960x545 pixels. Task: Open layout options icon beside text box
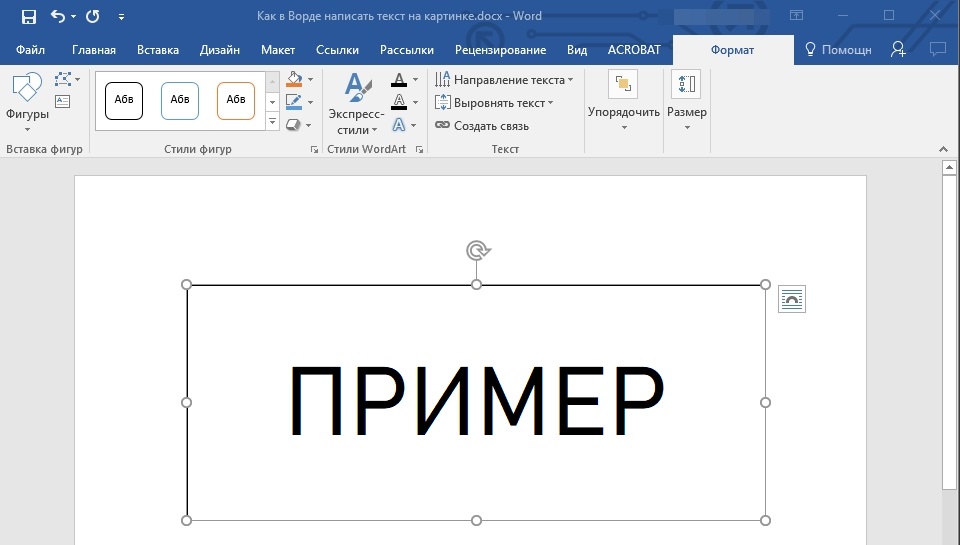click(791, 299)
